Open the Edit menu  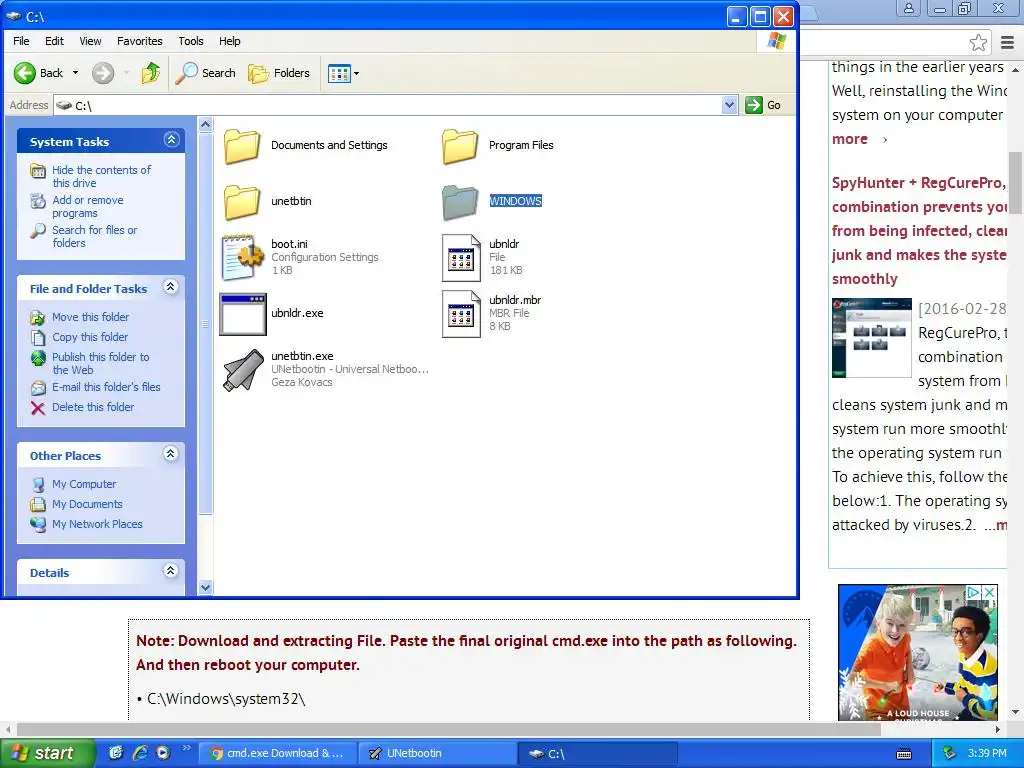point(54,41)
